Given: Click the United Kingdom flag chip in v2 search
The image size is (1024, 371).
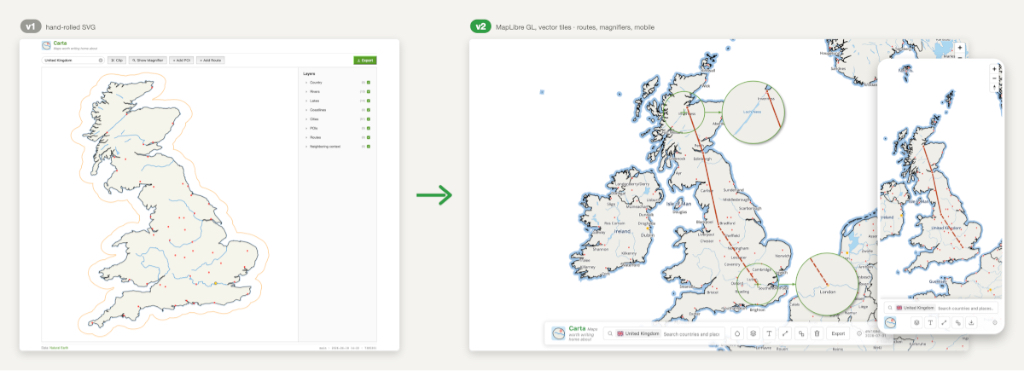Looking at the screenshot, I should 638,334.
